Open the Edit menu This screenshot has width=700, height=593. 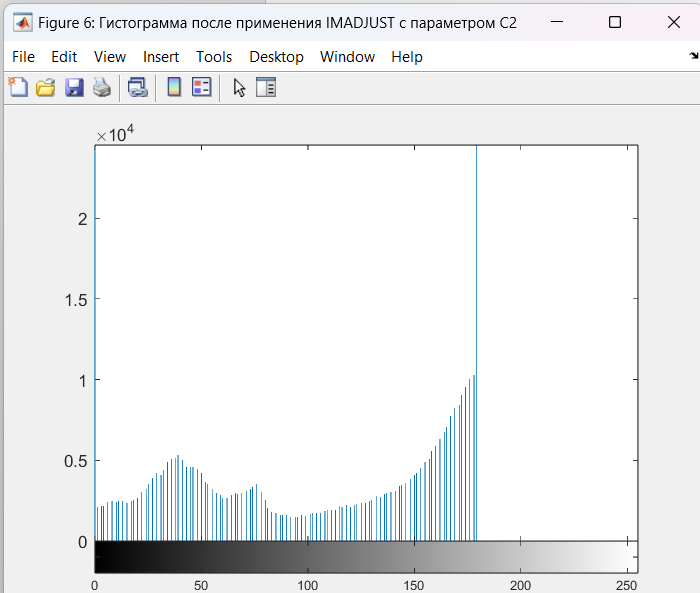pos(64,57)
